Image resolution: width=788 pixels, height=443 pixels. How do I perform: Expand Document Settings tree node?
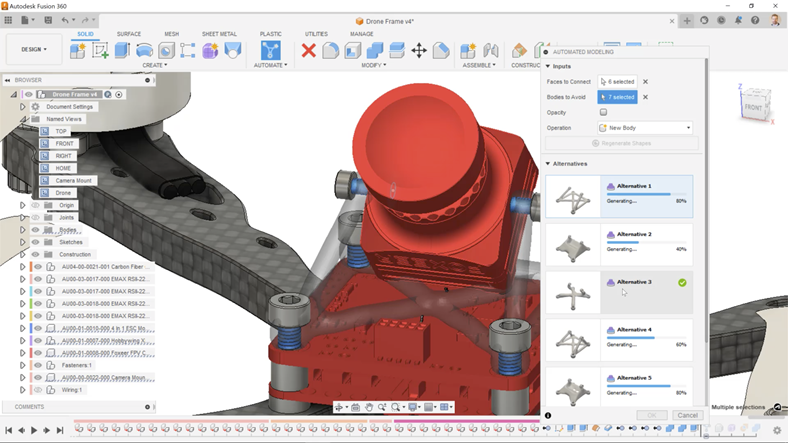[22, 106]
